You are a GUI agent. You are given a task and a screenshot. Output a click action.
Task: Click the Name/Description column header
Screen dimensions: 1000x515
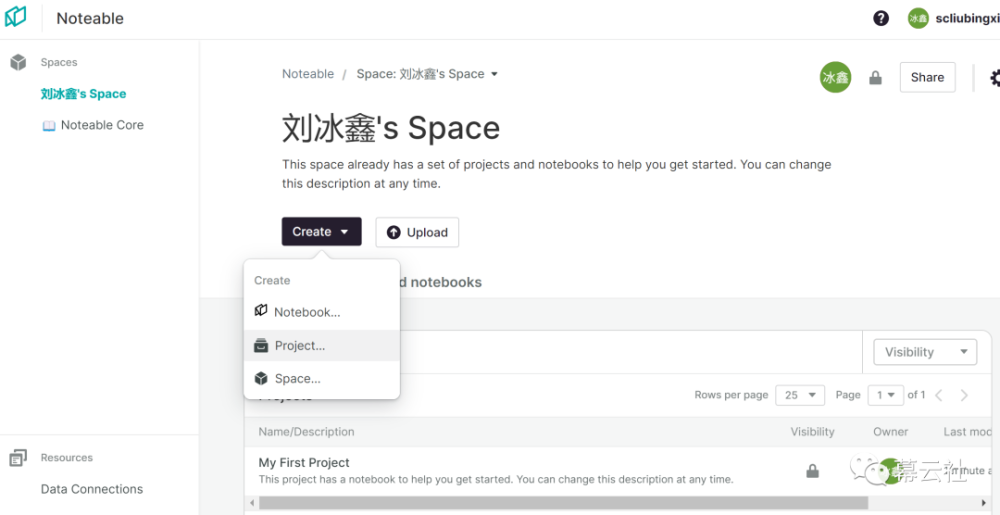click(x=306, y=432)
